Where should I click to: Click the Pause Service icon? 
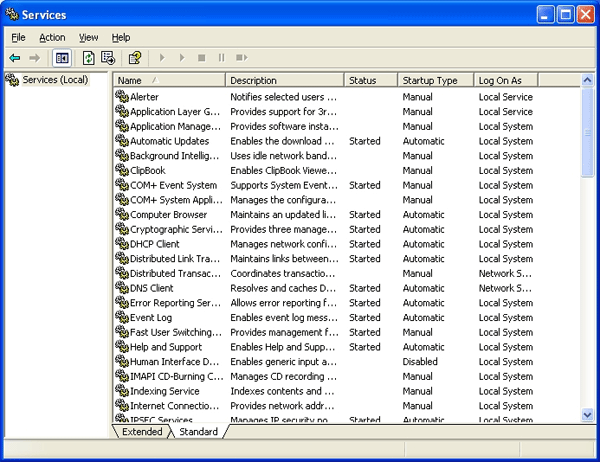tap(222, 58)
